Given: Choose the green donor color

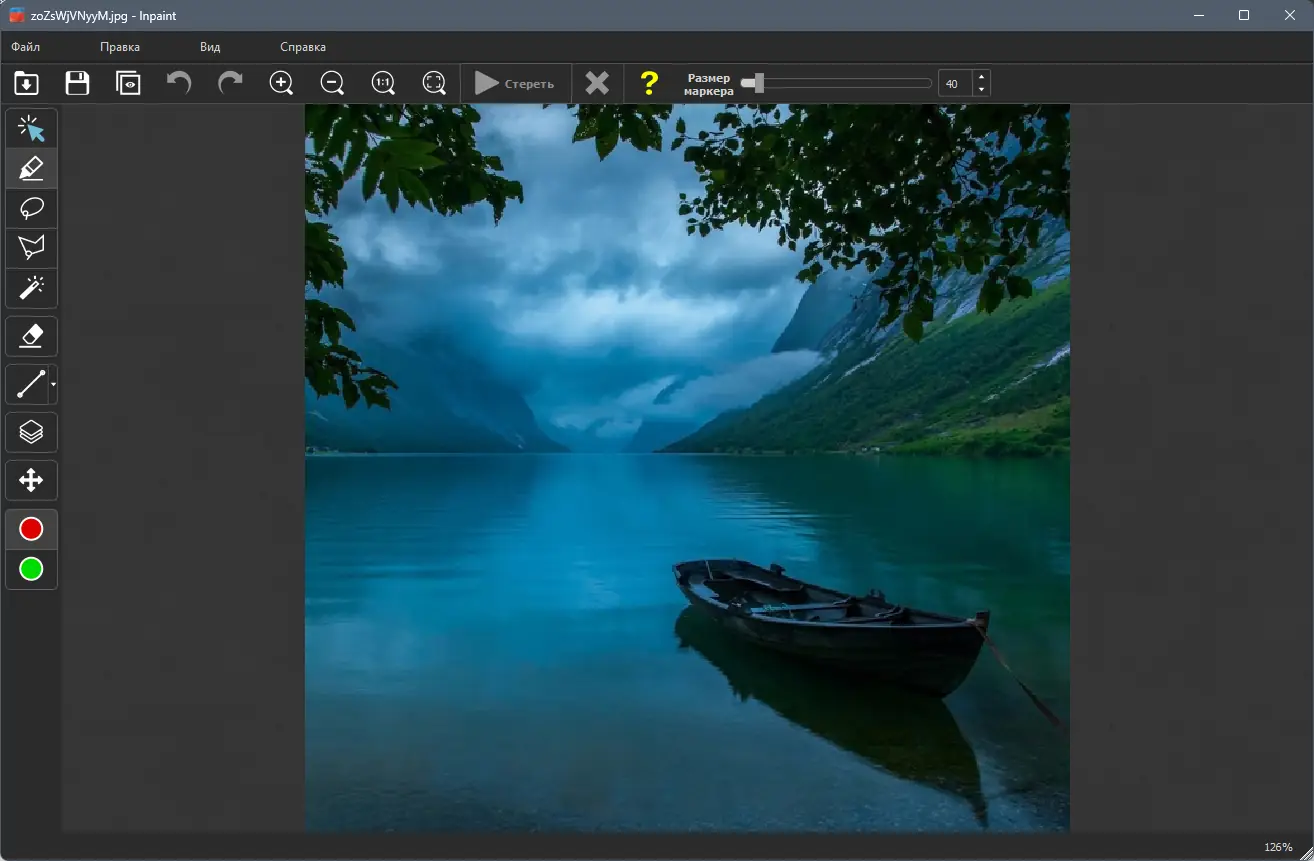Looking at the screenshot, I should tap(31, 569).
